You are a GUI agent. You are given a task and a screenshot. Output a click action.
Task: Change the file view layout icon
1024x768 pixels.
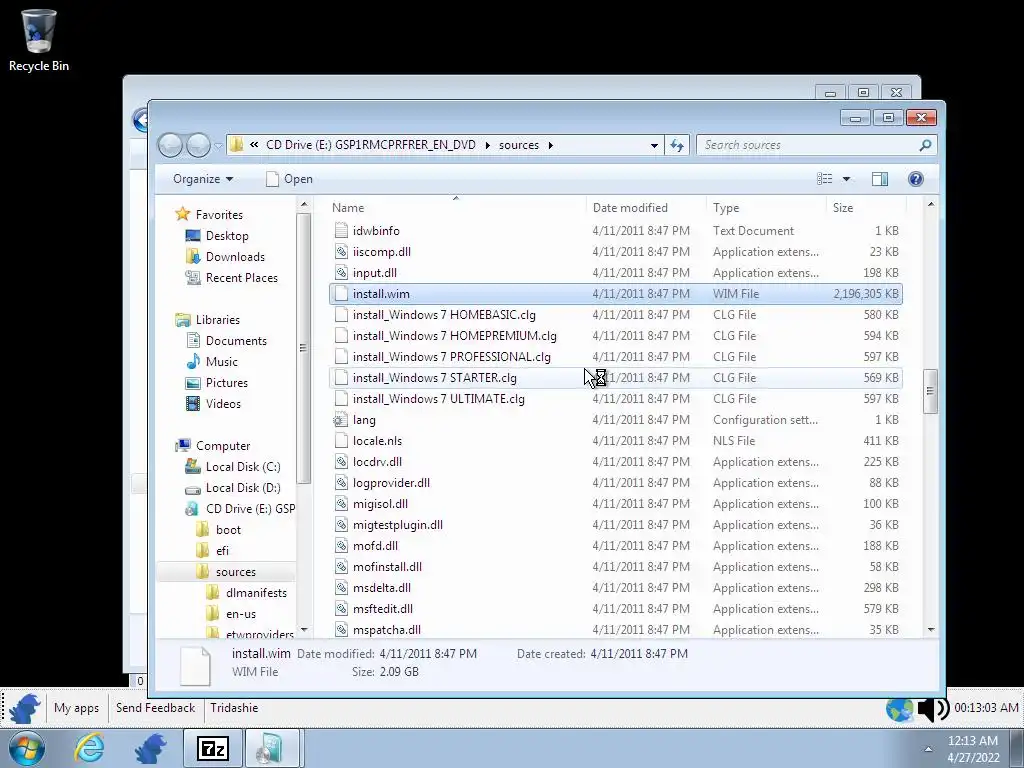tap(825, 179)
